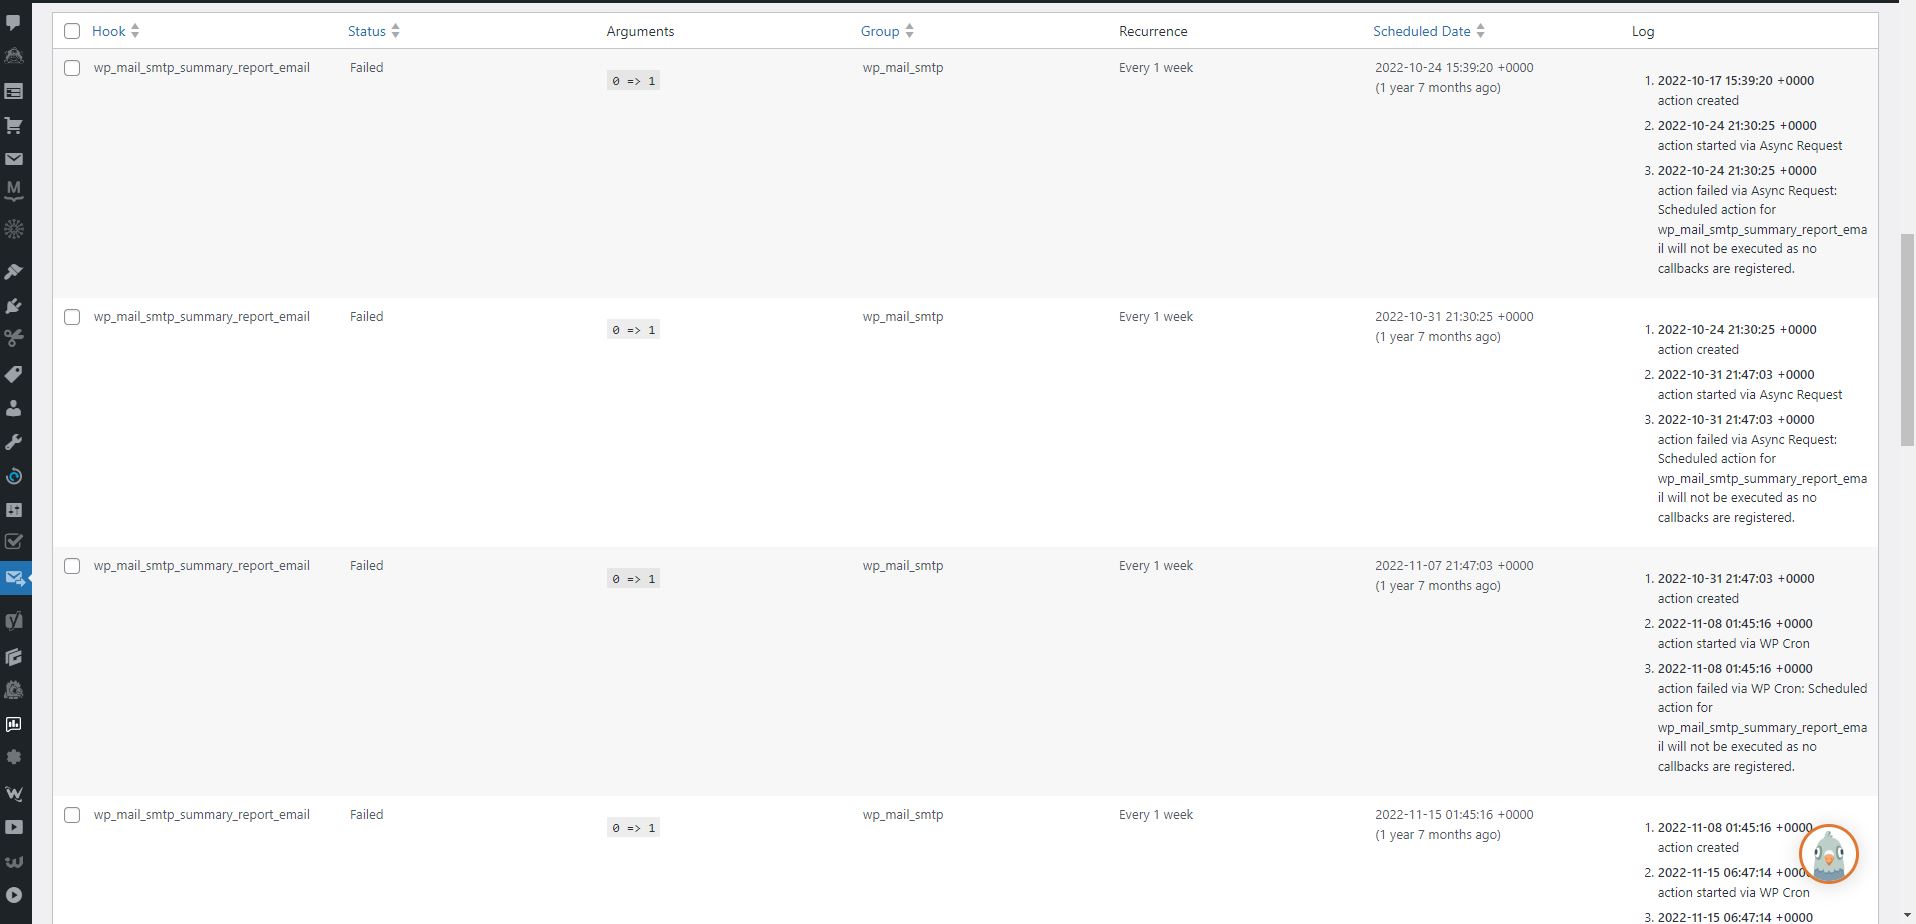The image size is (1916, 924).
Task: Click hook name in row scheduled 2022-11-07
Action: click(x=202, y=566)
